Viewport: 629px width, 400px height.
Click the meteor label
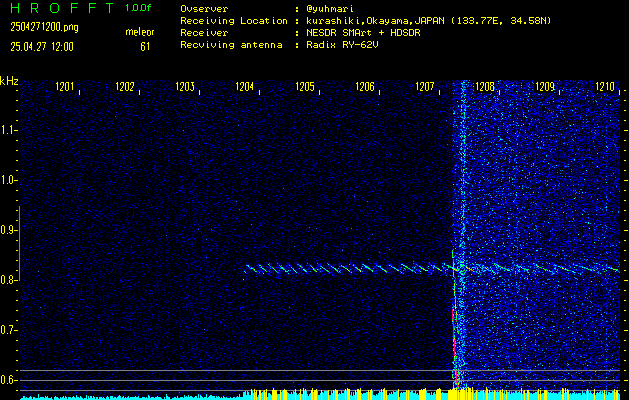(140, 32)
